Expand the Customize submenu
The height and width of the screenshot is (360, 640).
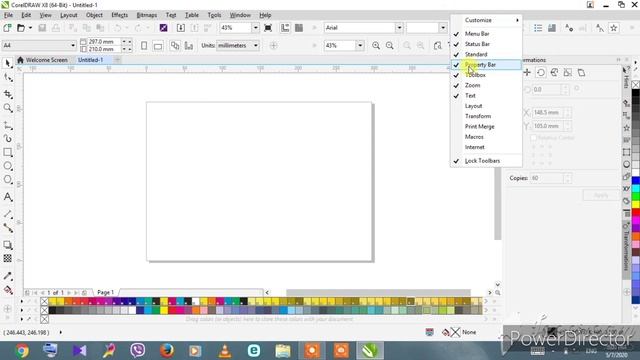pyautogui.click(x=486, y=20)
